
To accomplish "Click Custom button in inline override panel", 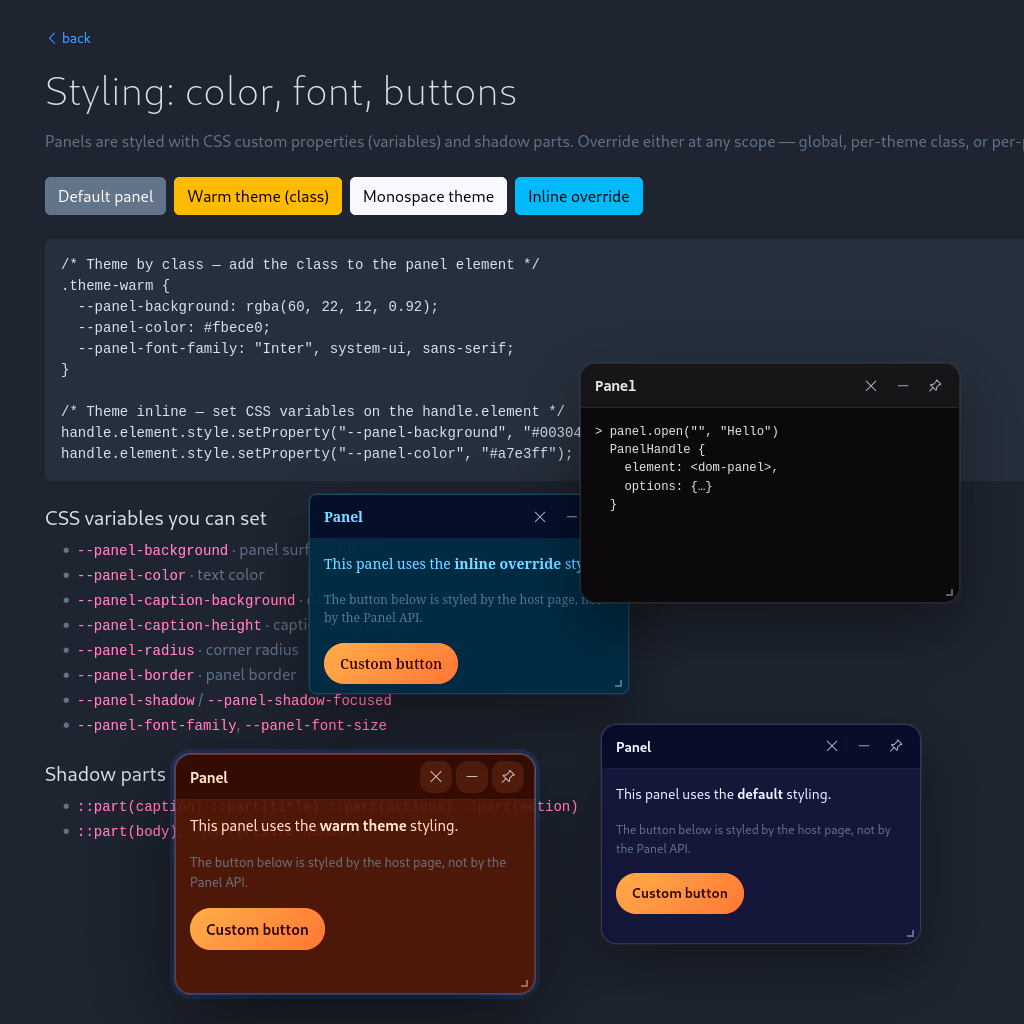I will coord(391,664).
